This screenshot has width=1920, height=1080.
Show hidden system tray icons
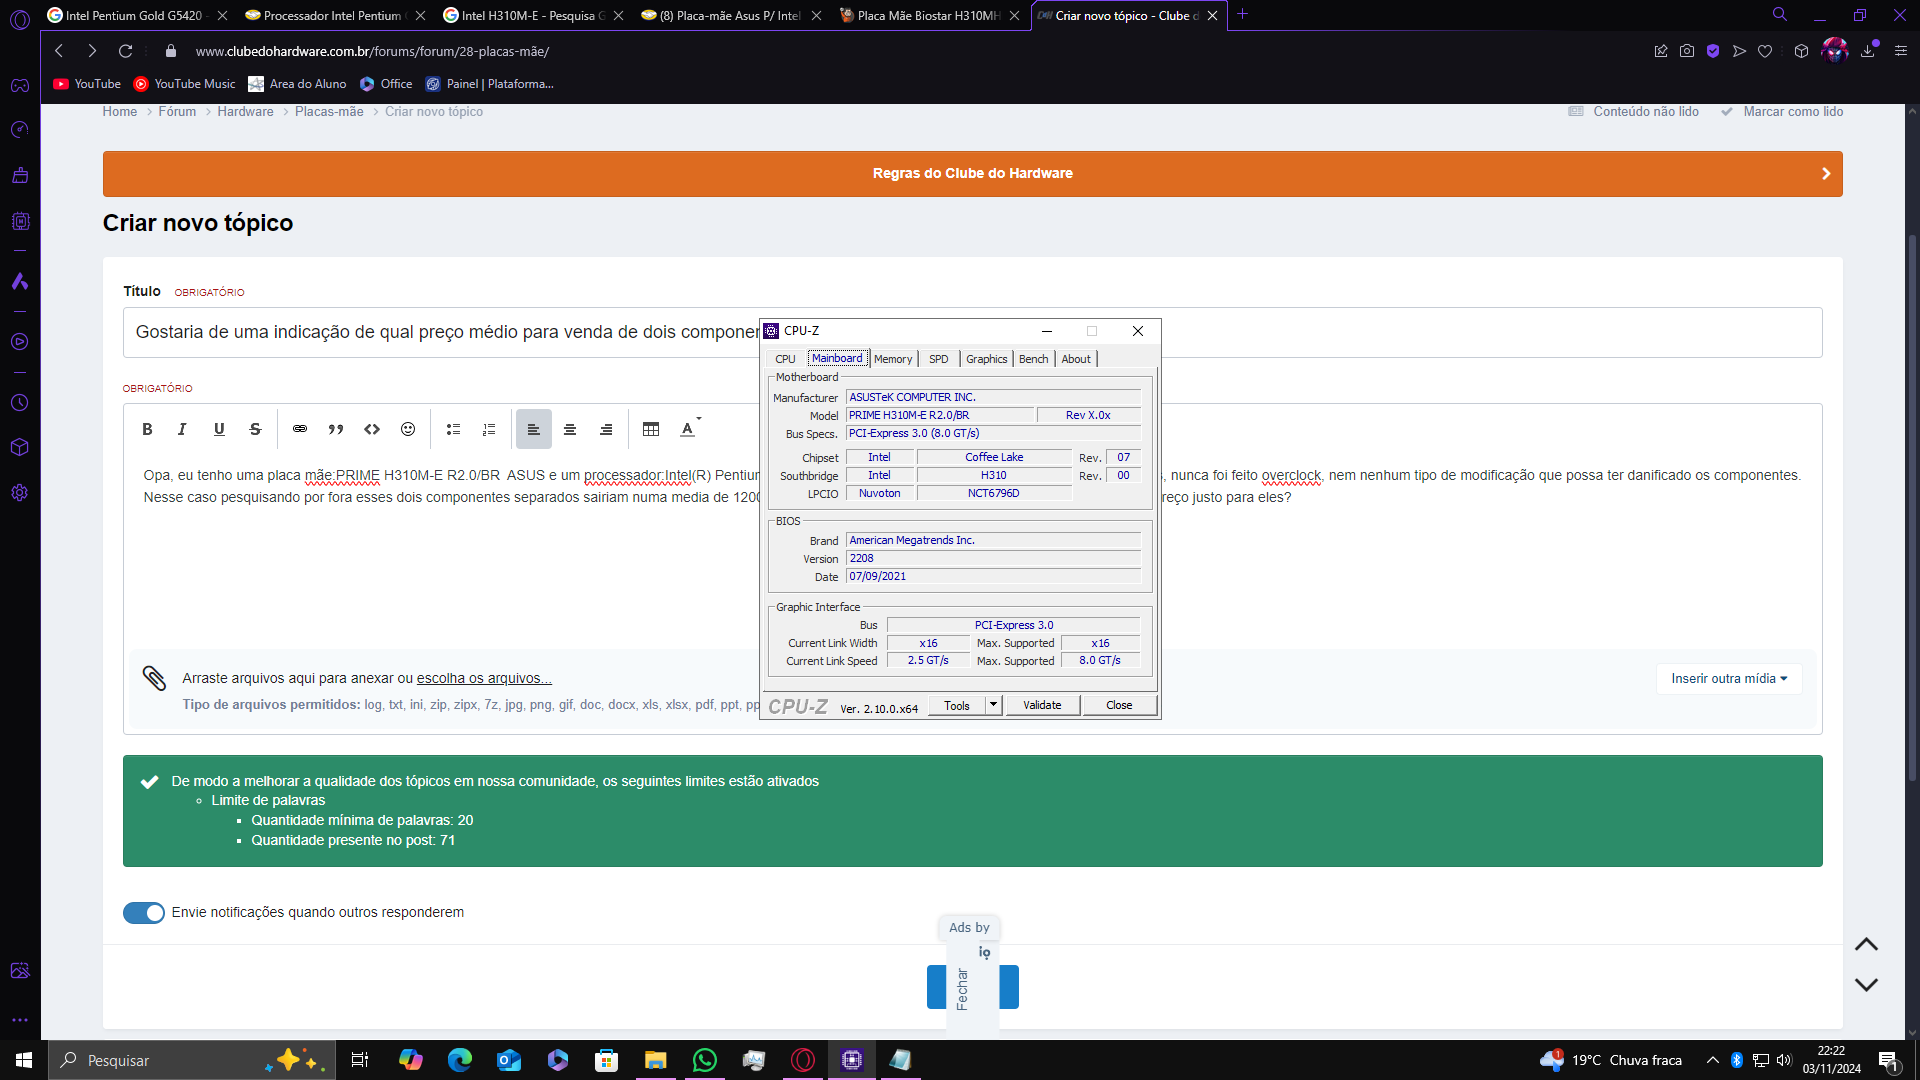pyautogui.click(x=1712, y=1060)
